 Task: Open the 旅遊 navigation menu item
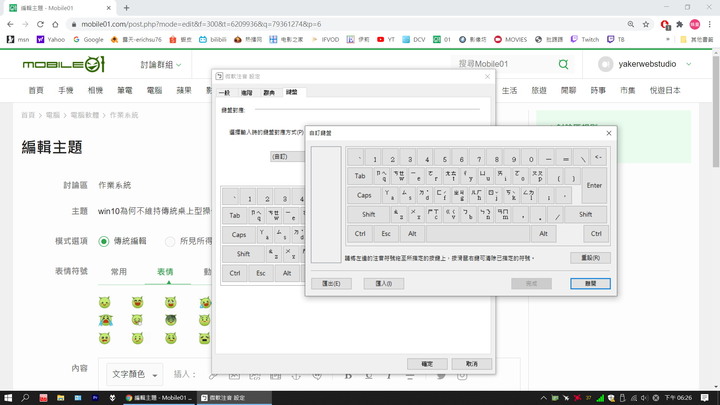point(539,90)
